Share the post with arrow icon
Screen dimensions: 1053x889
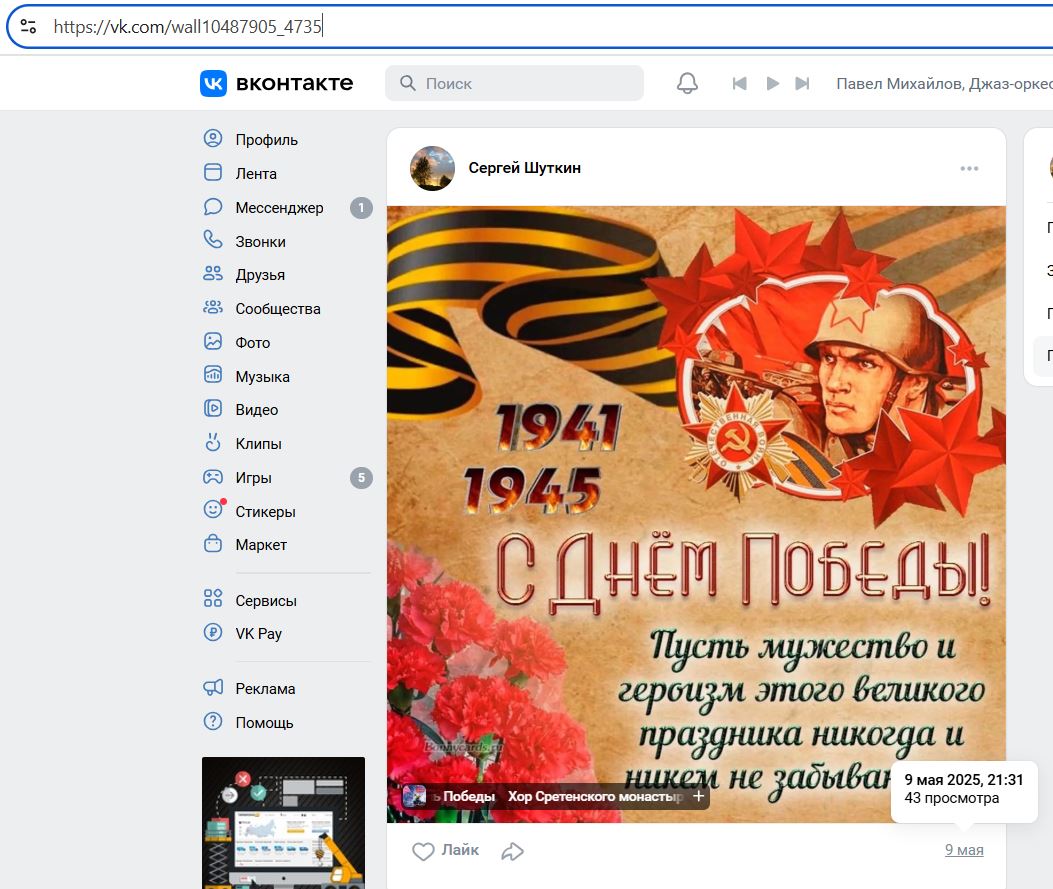(x=512, y=851)
